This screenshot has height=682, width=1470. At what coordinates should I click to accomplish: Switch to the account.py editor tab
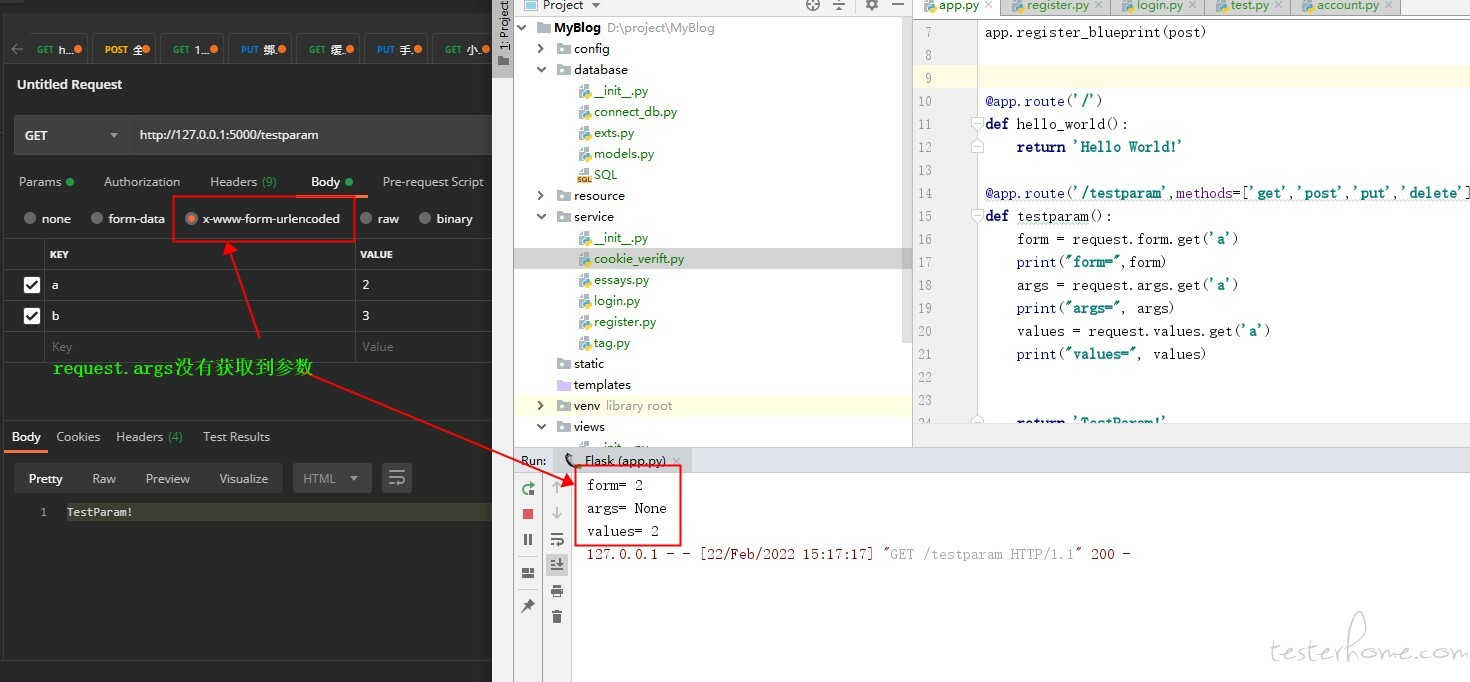click(x=1346, y=6)
